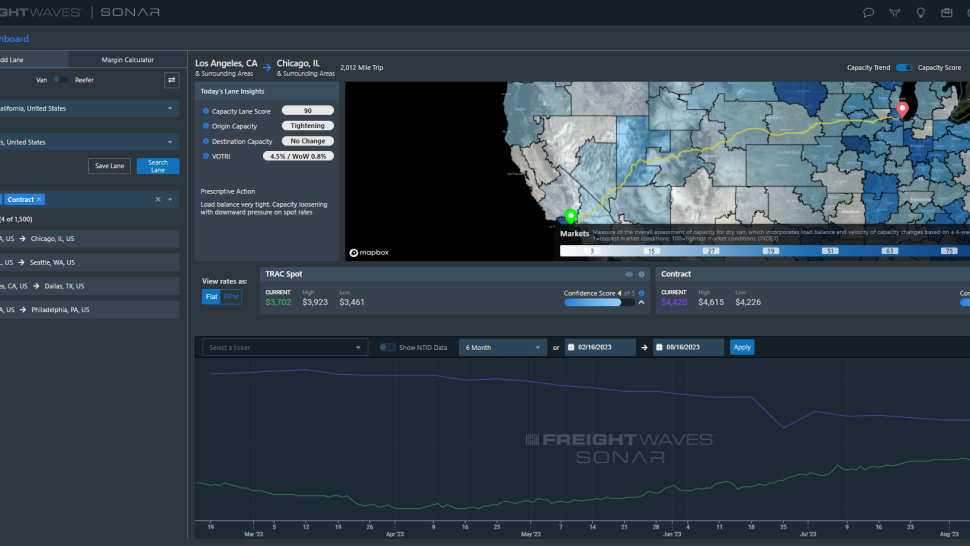Open 6 Month range dropdown
Viewport: 970px width, 546px height.
tap(502, 347)
